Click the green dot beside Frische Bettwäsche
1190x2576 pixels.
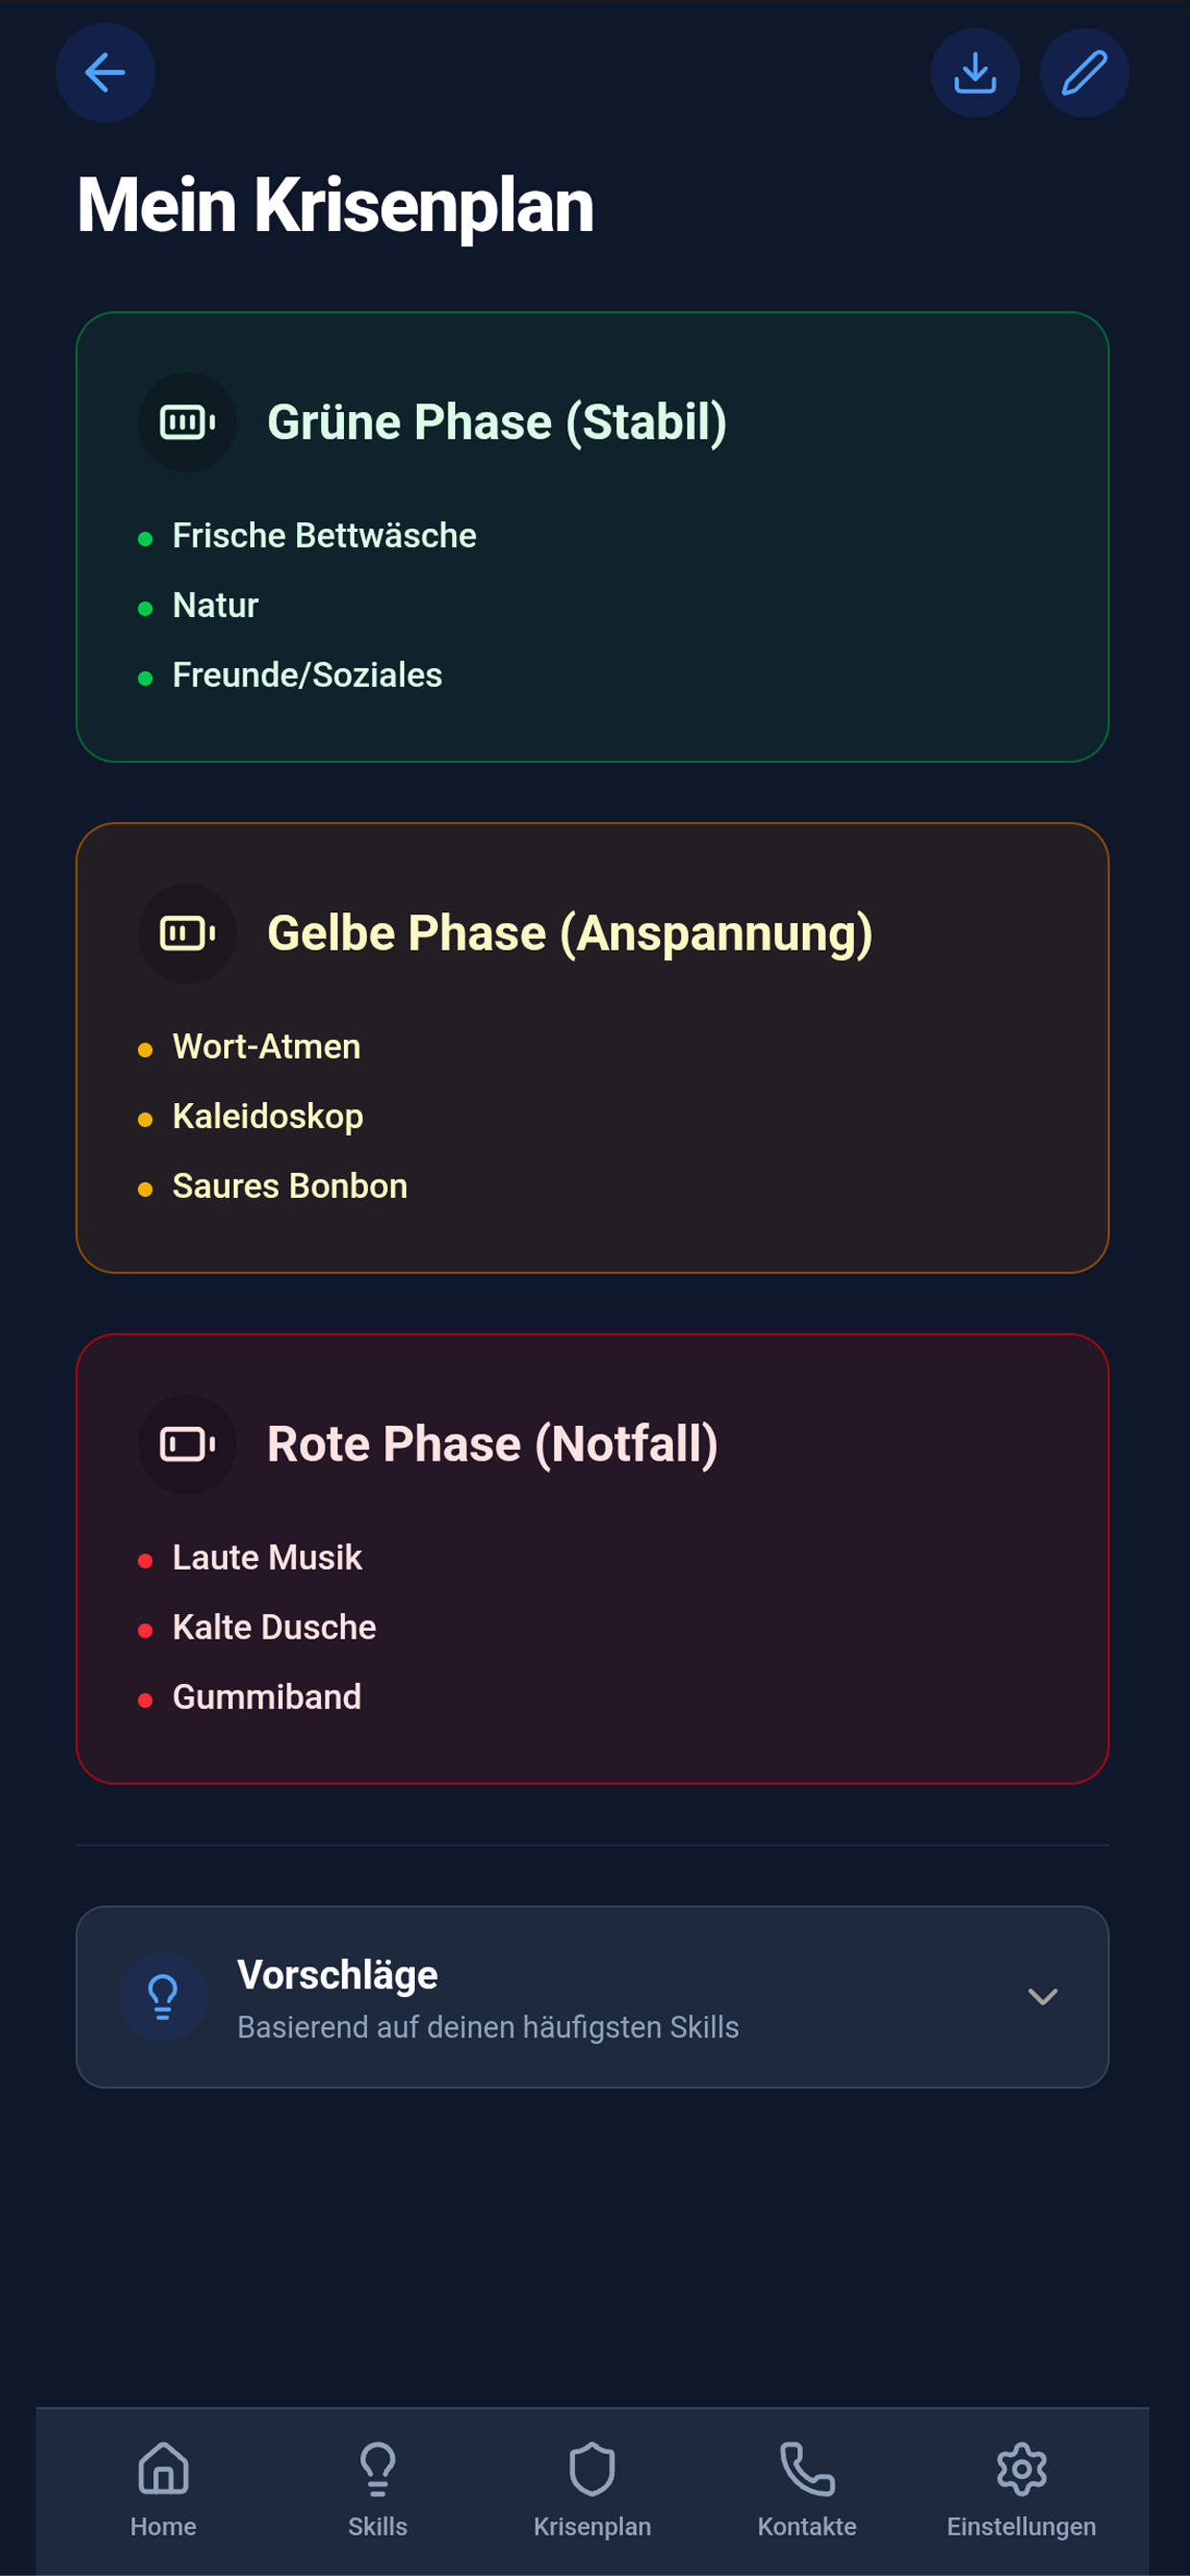click(147, 535)
